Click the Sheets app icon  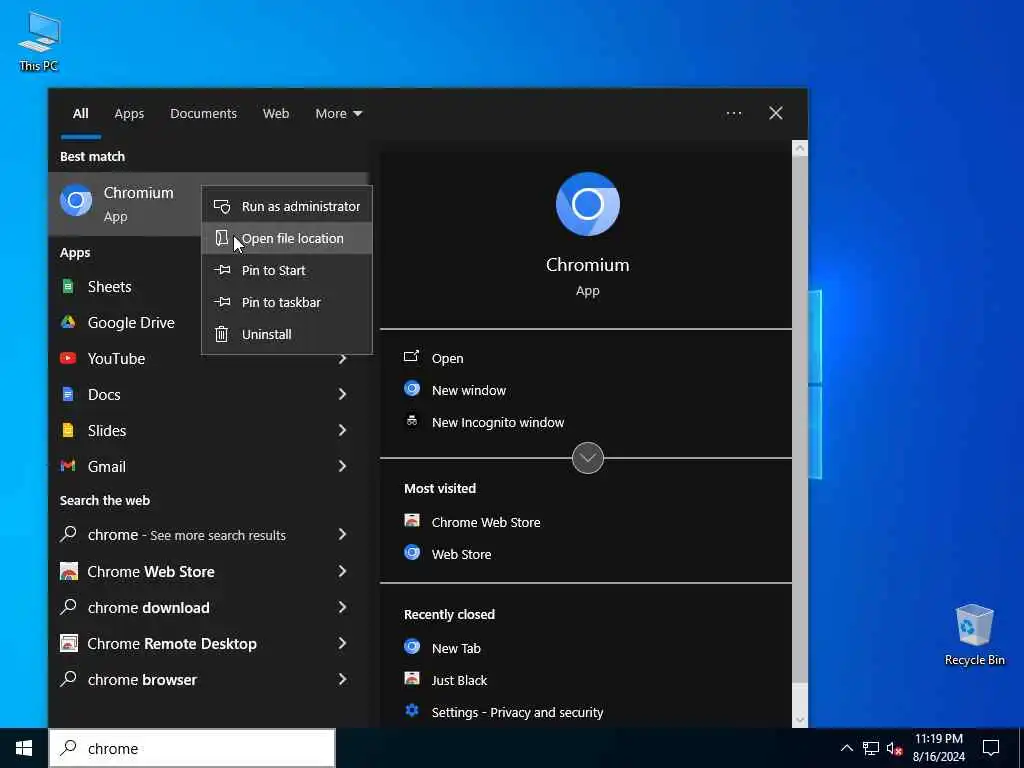click(68, 286)
